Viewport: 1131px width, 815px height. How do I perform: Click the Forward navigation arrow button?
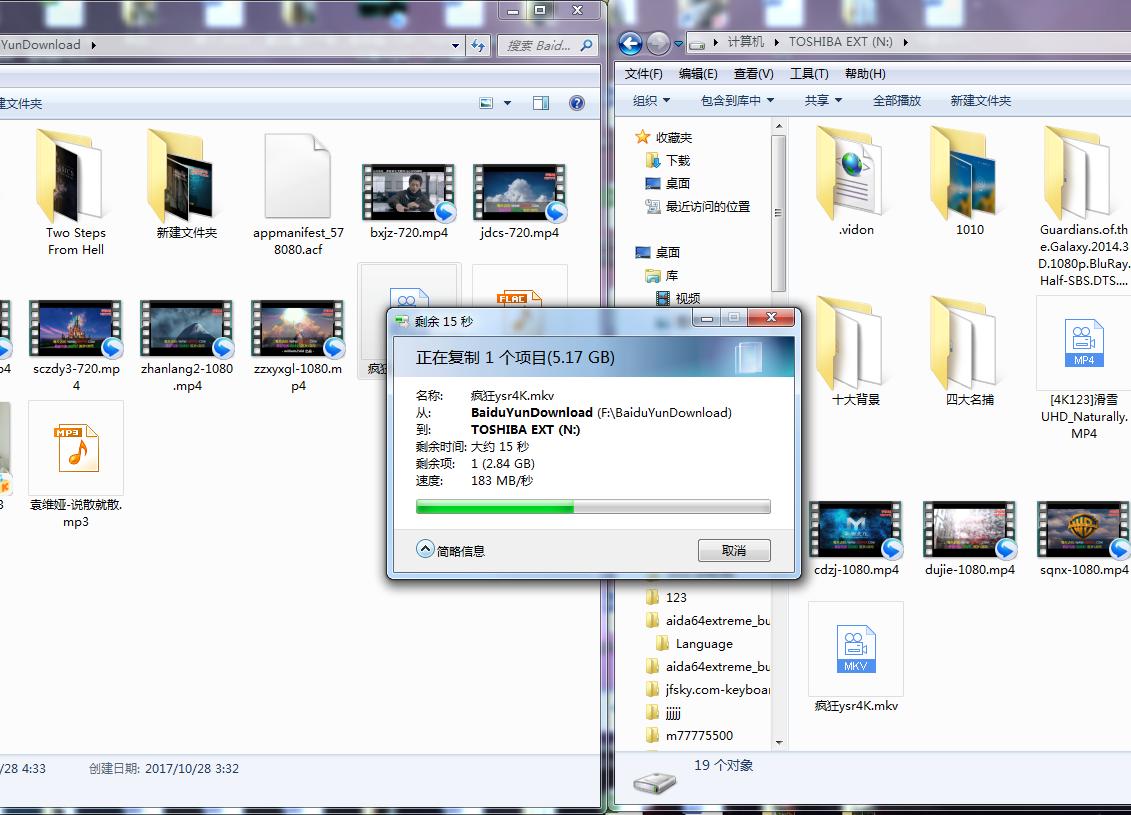coord(658,43)
